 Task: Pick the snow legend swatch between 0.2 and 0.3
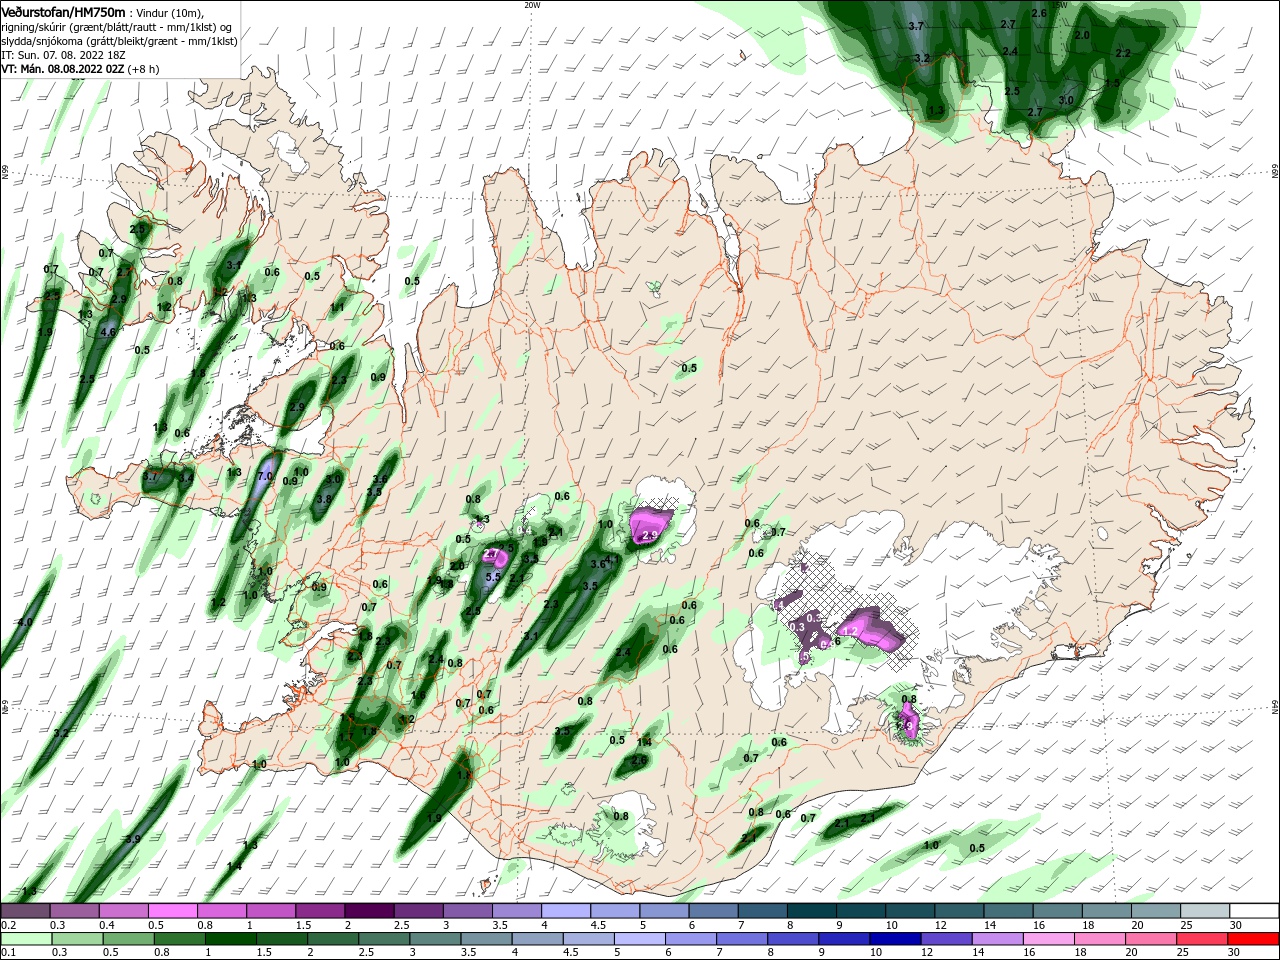26,911
